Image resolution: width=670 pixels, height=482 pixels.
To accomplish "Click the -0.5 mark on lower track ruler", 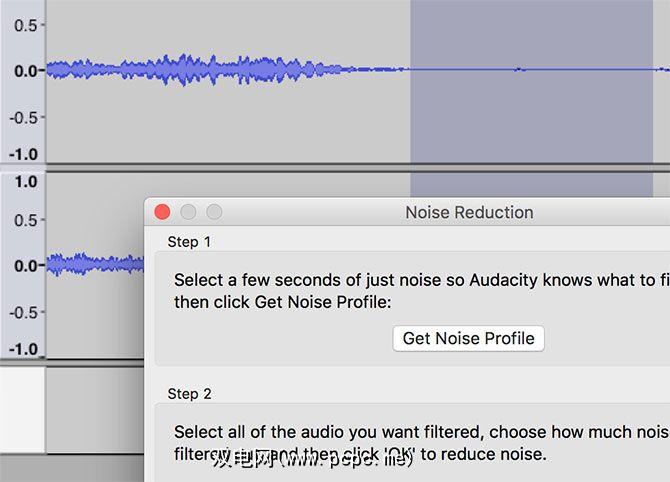I will click(24, 312).
